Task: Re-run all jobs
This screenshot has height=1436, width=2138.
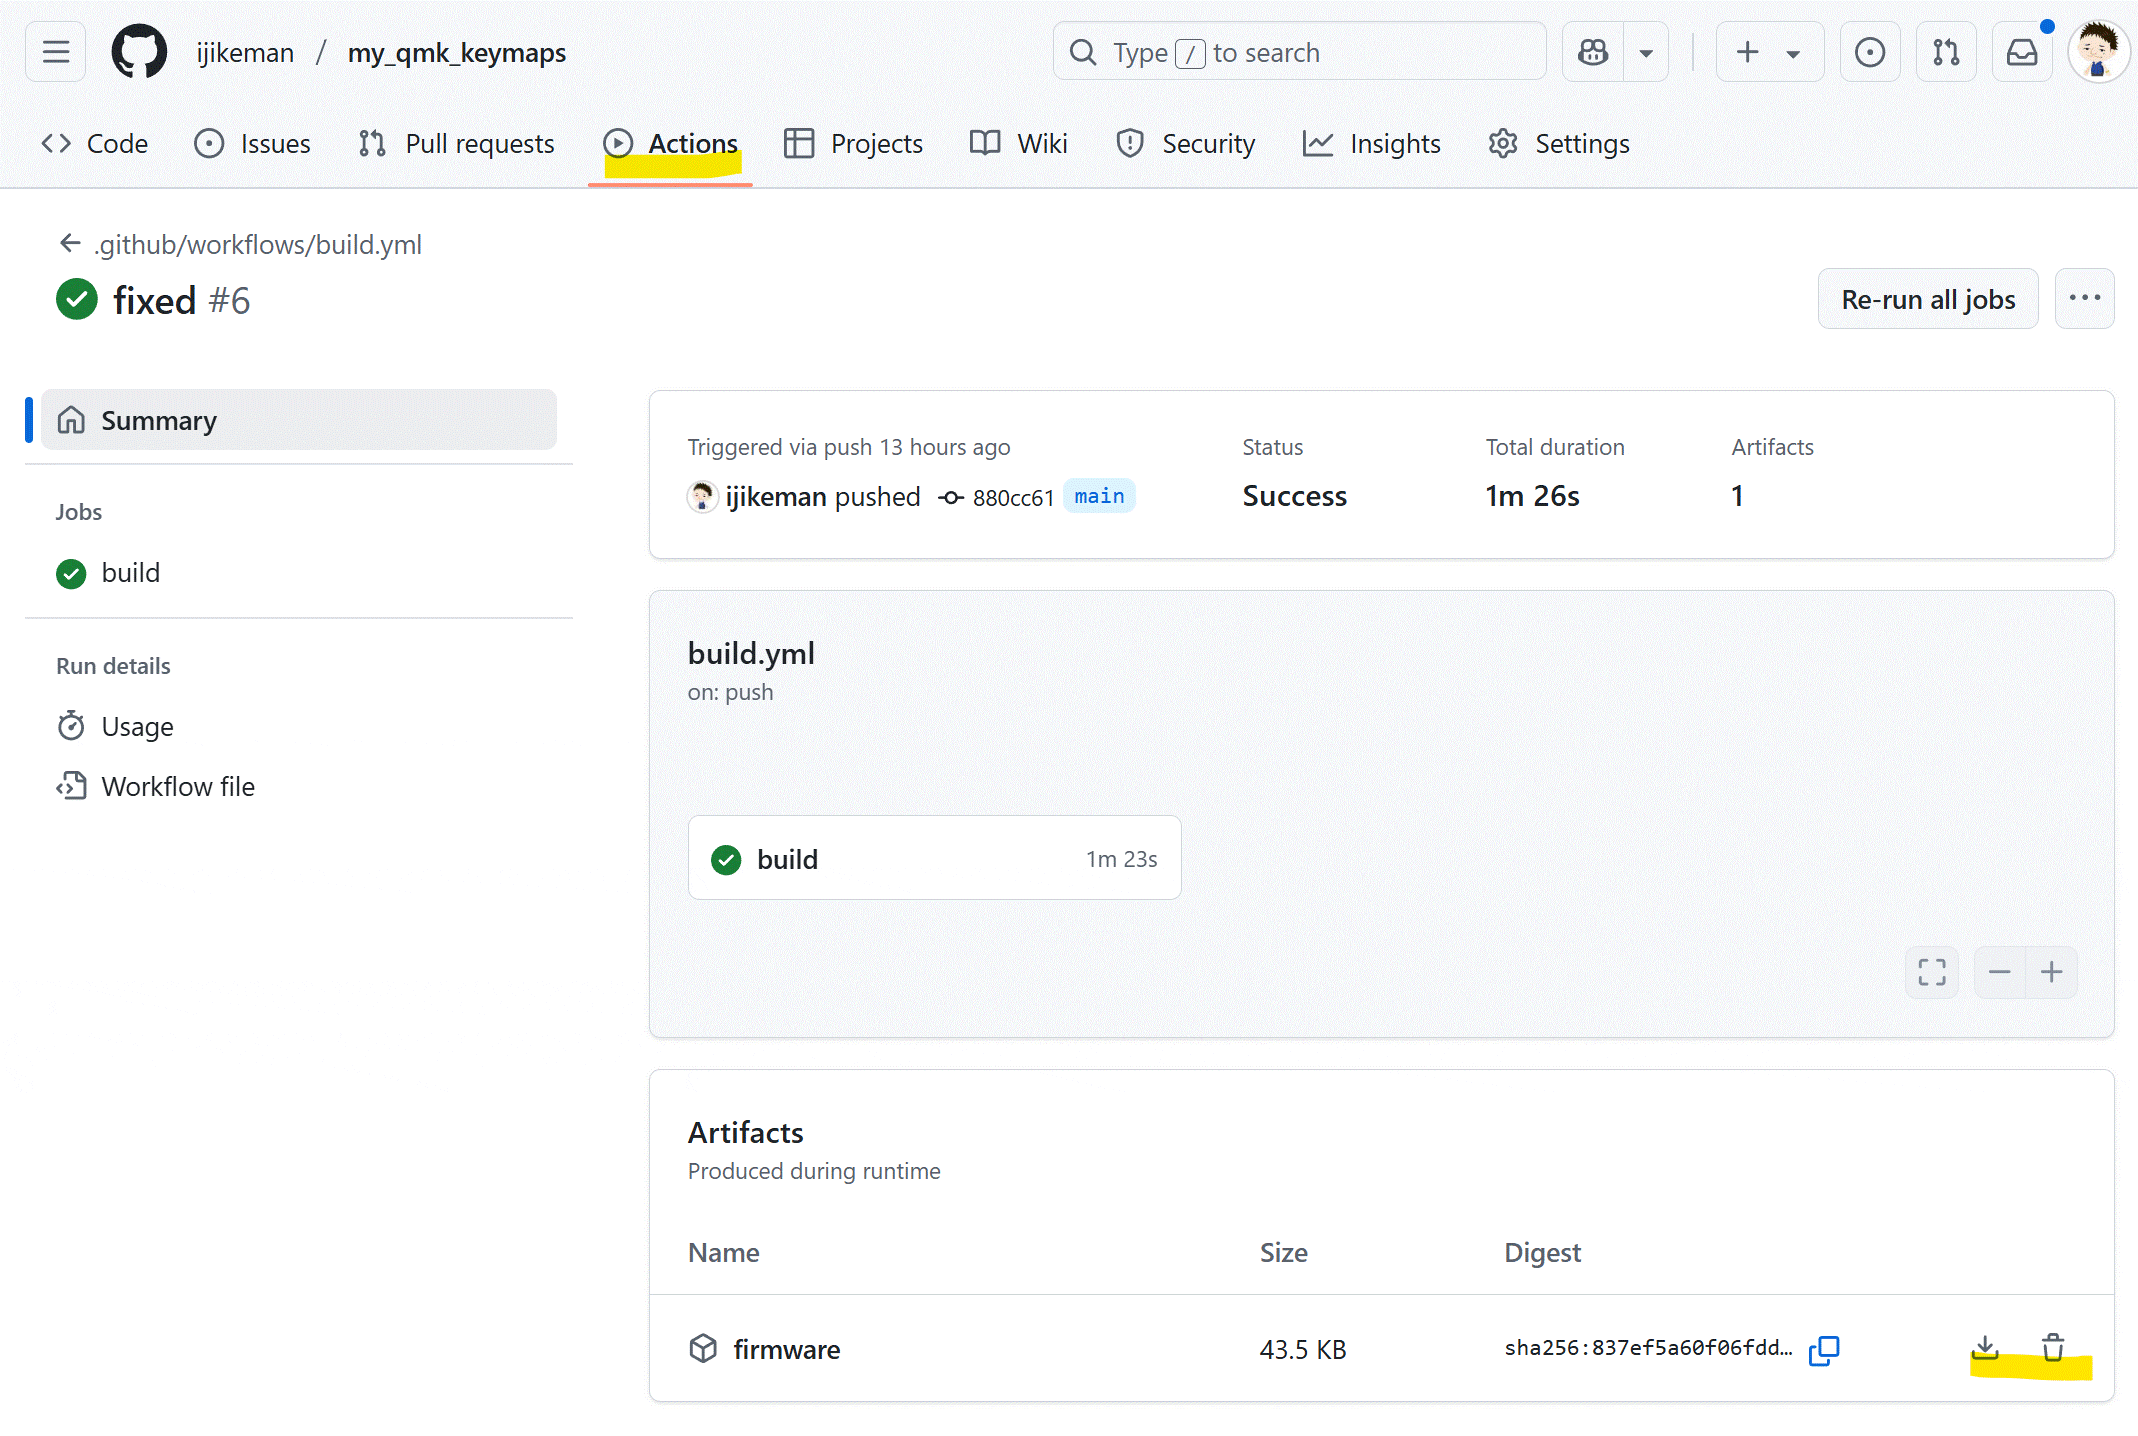Action: (x=1928, y=298)
